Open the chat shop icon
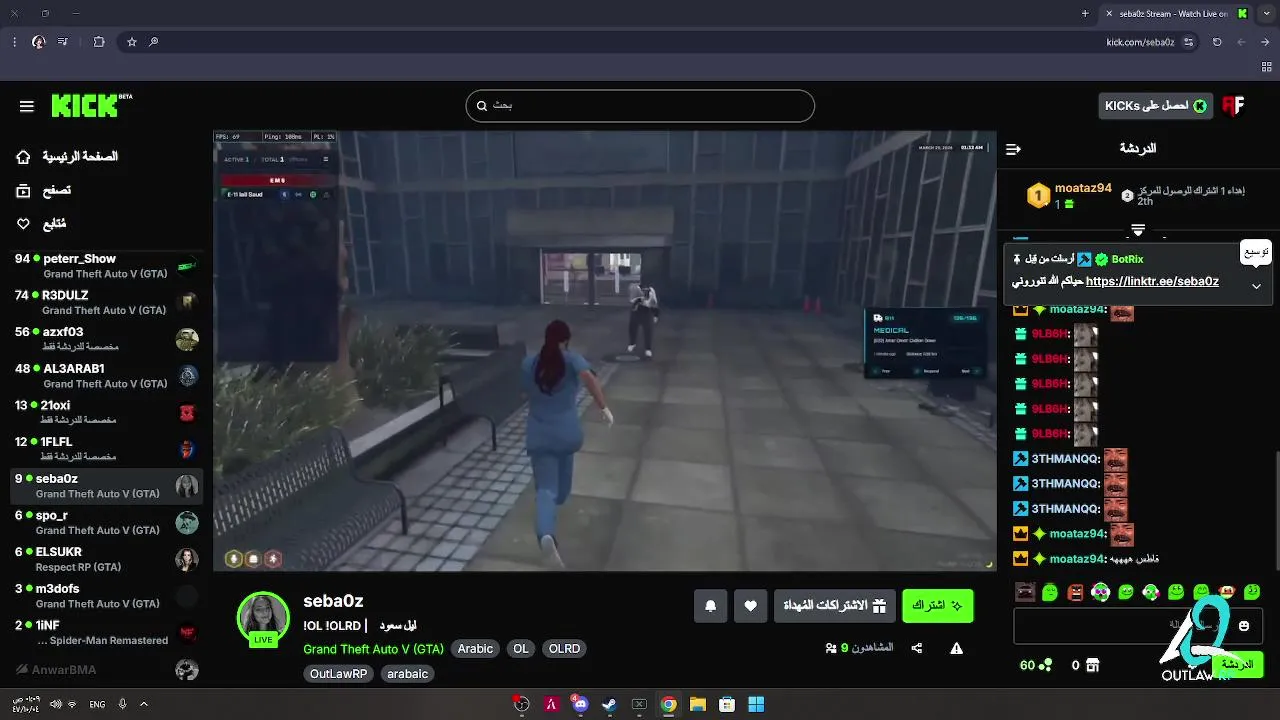This screenshot has height=720, width=1280. 1093,665
